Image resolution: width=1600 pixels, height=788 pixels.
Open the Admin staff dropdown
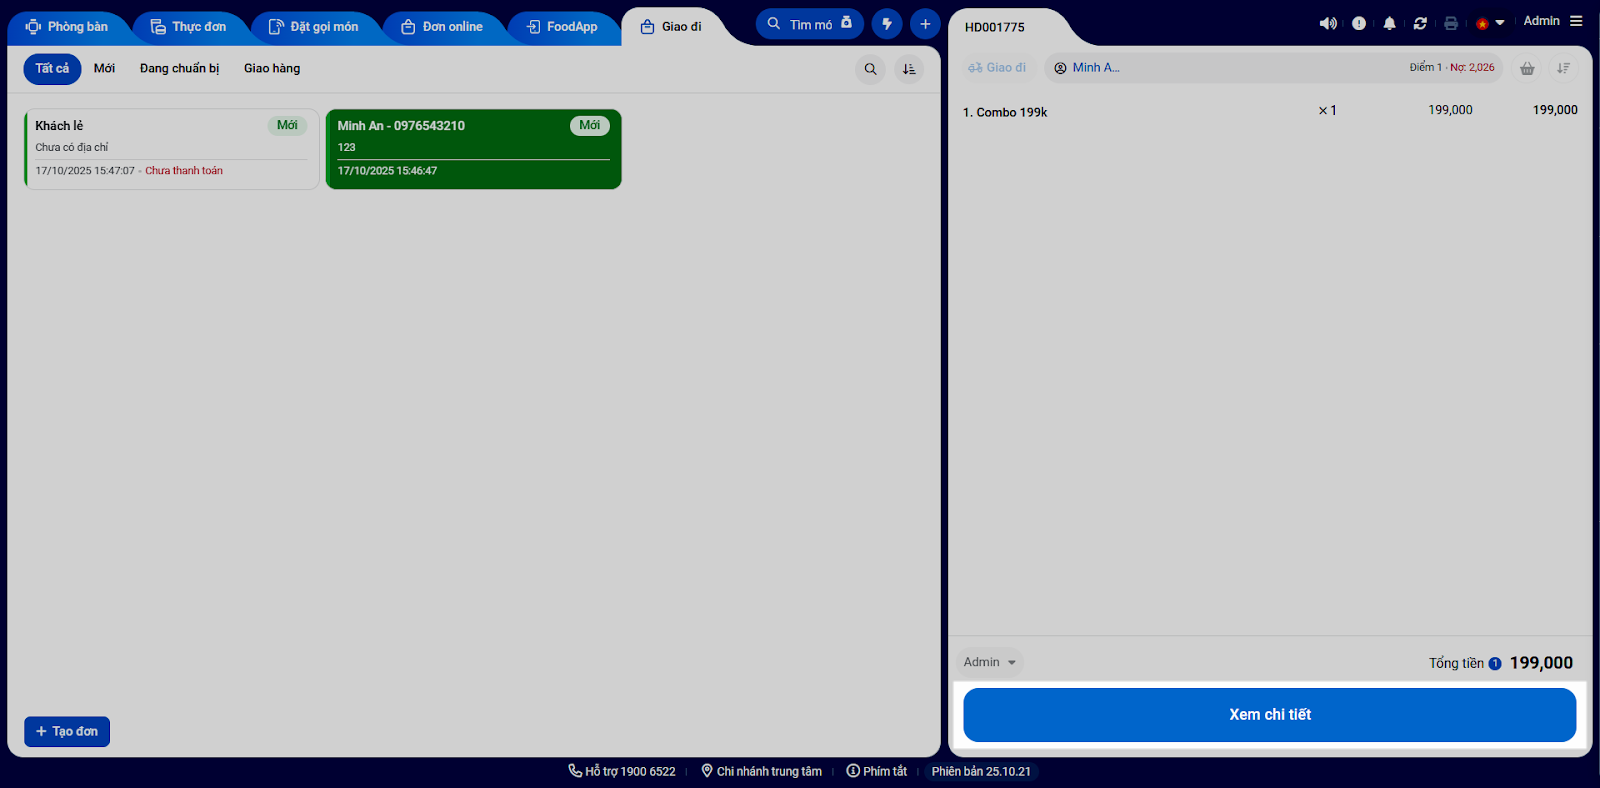[989, 662]
